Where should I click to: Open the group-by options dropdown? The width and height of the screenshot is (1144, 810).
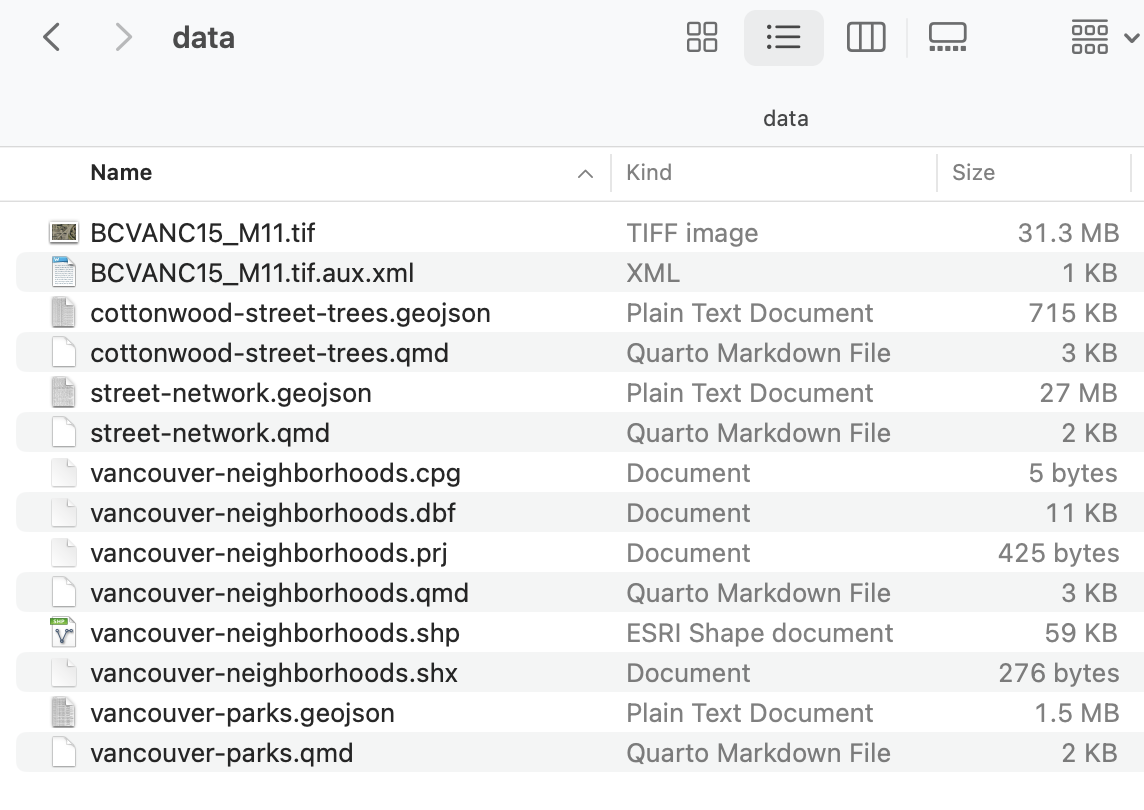click(1103, 38)
